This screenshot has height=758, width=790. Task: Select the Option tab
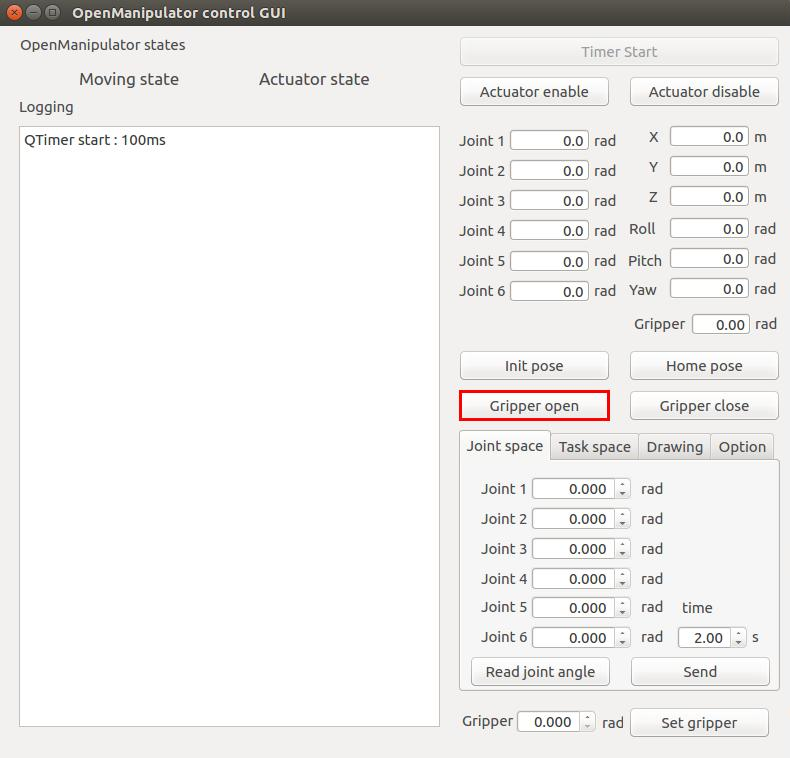[742, 447]
